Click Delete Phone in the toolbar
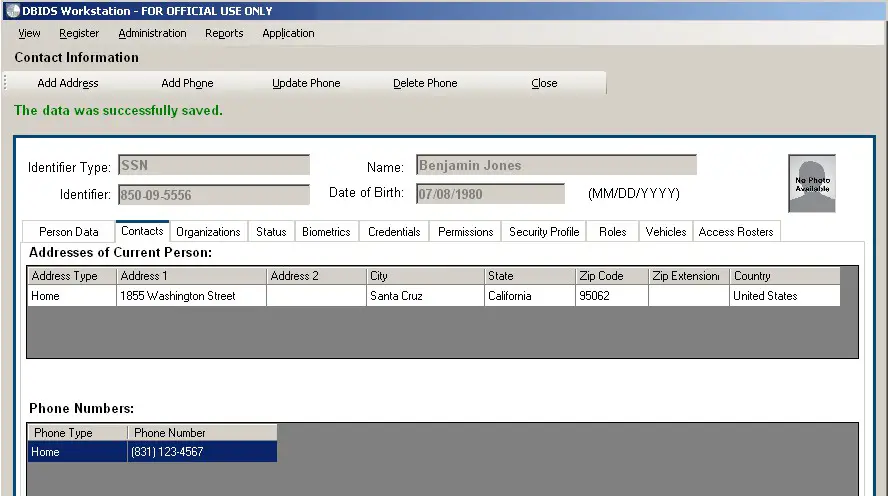888x496 pixels. 425,83
